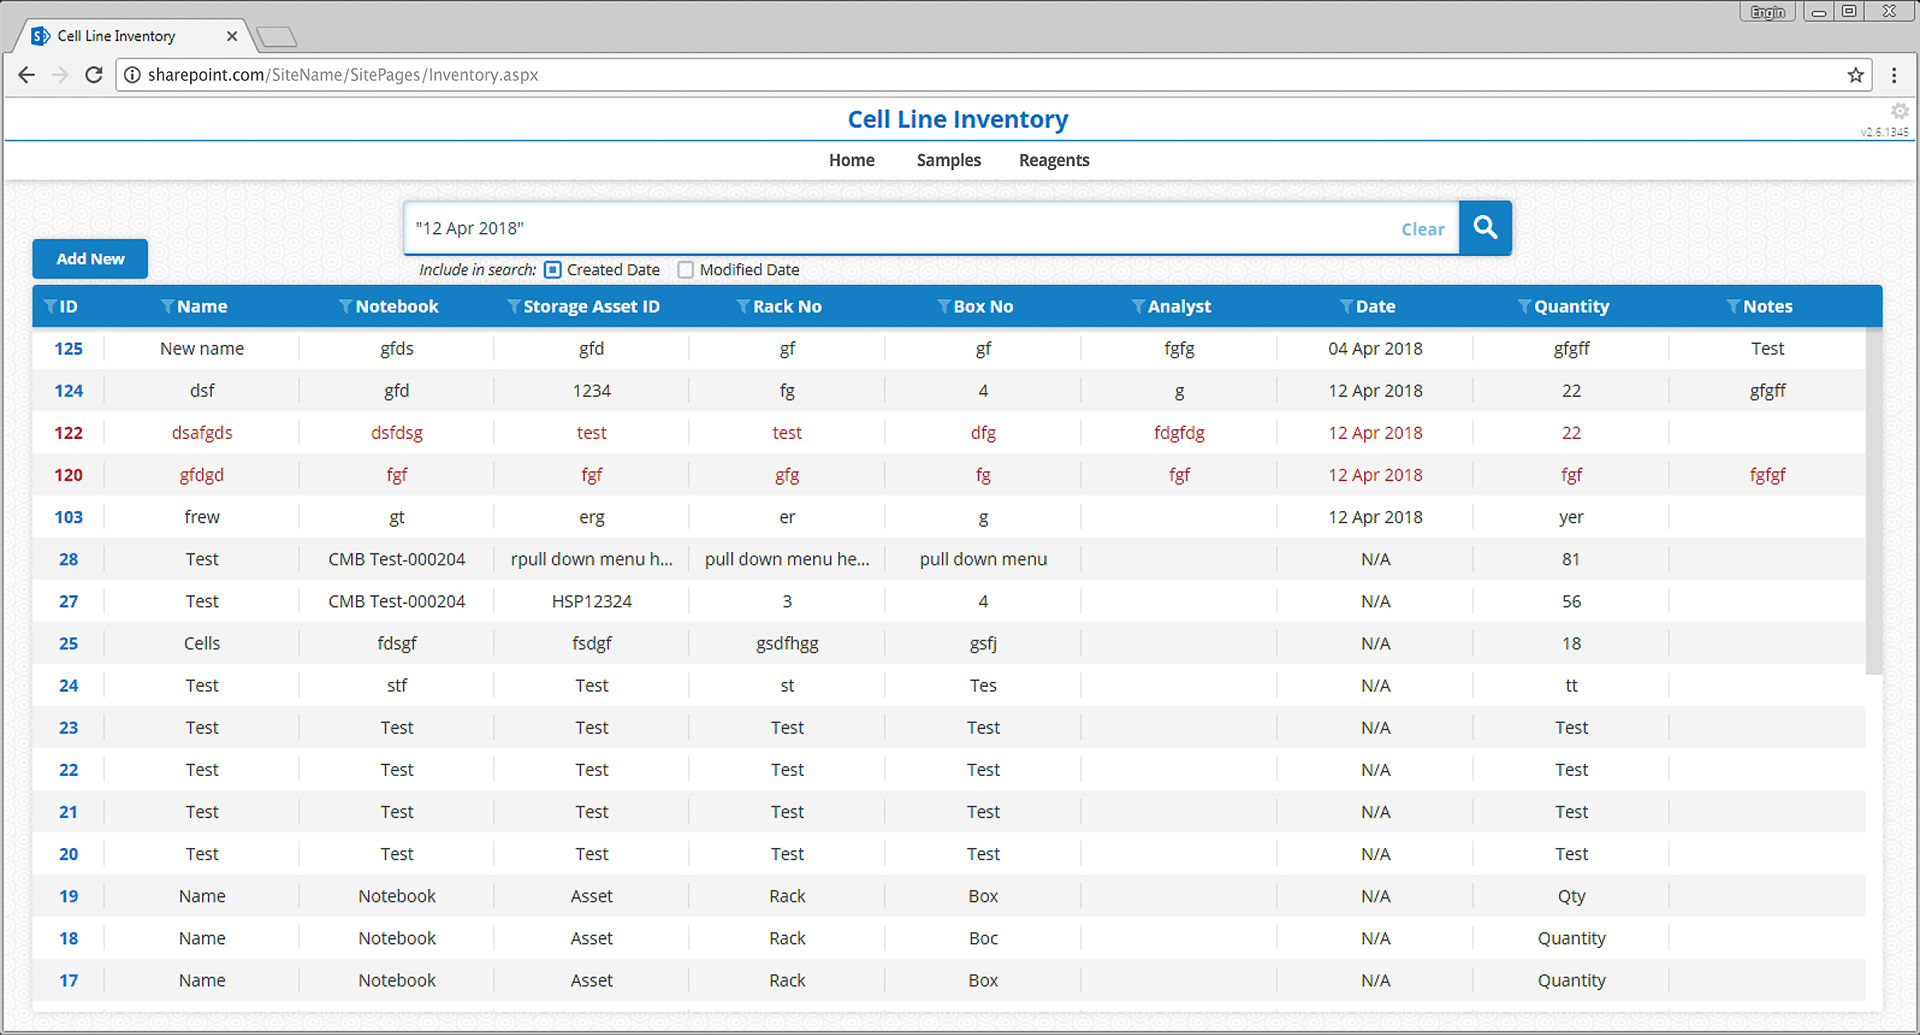Go to the Samples menu item
This screenshot has width=1920, height=1035.
[x=948, y=160]
